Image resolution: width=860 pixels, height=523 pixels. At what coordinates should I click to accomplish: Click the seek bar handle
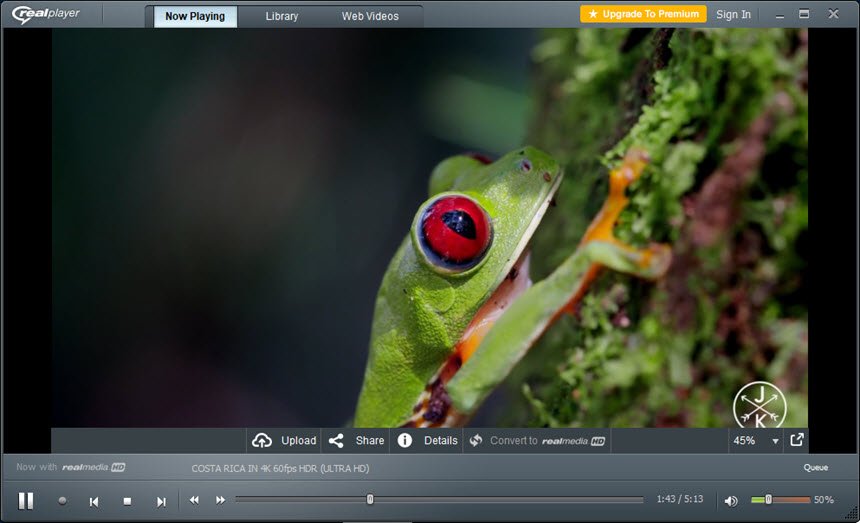click(370, 499)
